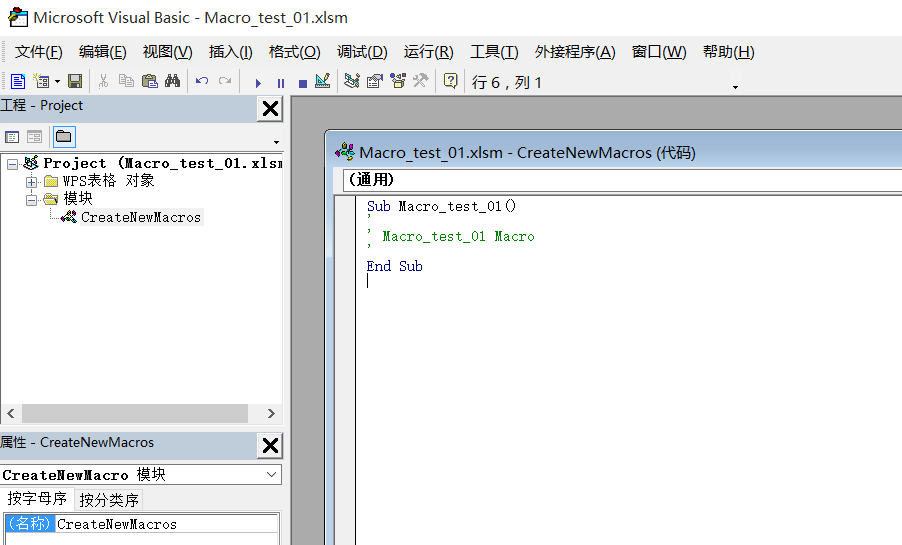
Task: Click the View WPS spreadsheet document icon
Action: [x=18, y=82]
